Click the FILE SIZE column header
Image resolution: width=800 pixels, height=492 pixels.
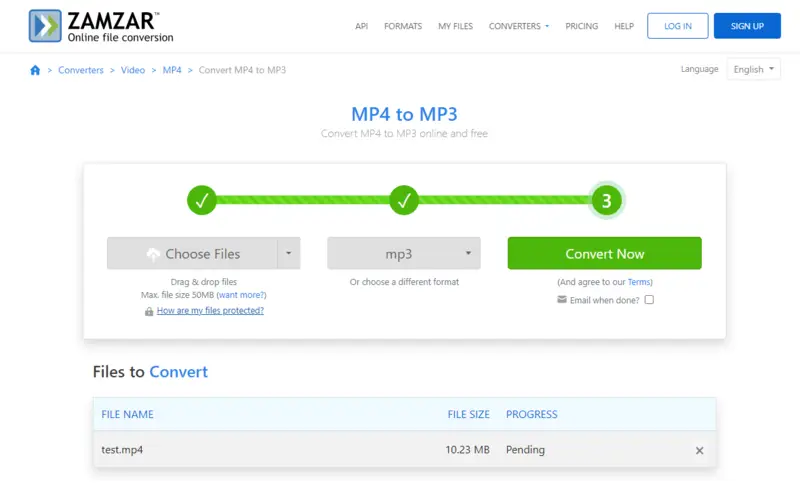[x=468, y=414]
